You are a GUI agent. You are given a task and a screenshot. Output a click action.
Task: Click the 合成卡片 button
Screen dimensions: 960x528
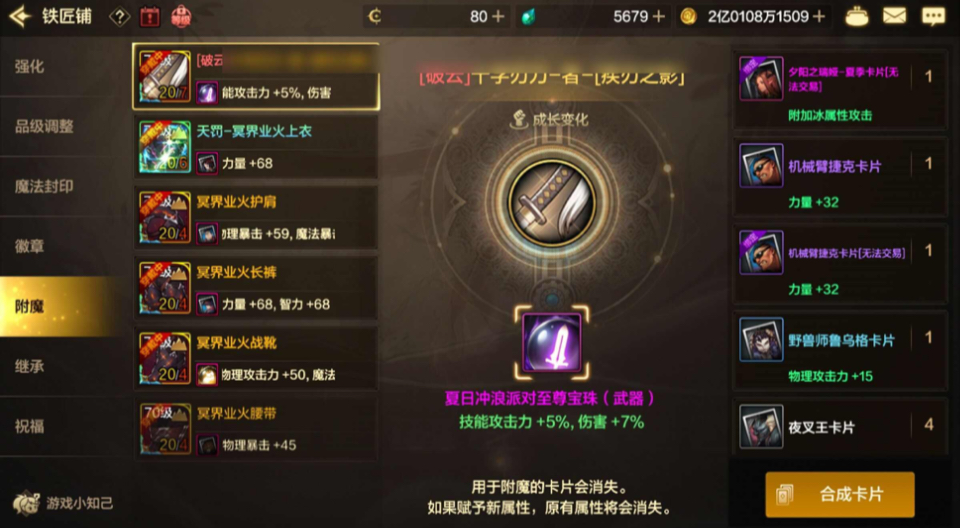click(839, 494)
